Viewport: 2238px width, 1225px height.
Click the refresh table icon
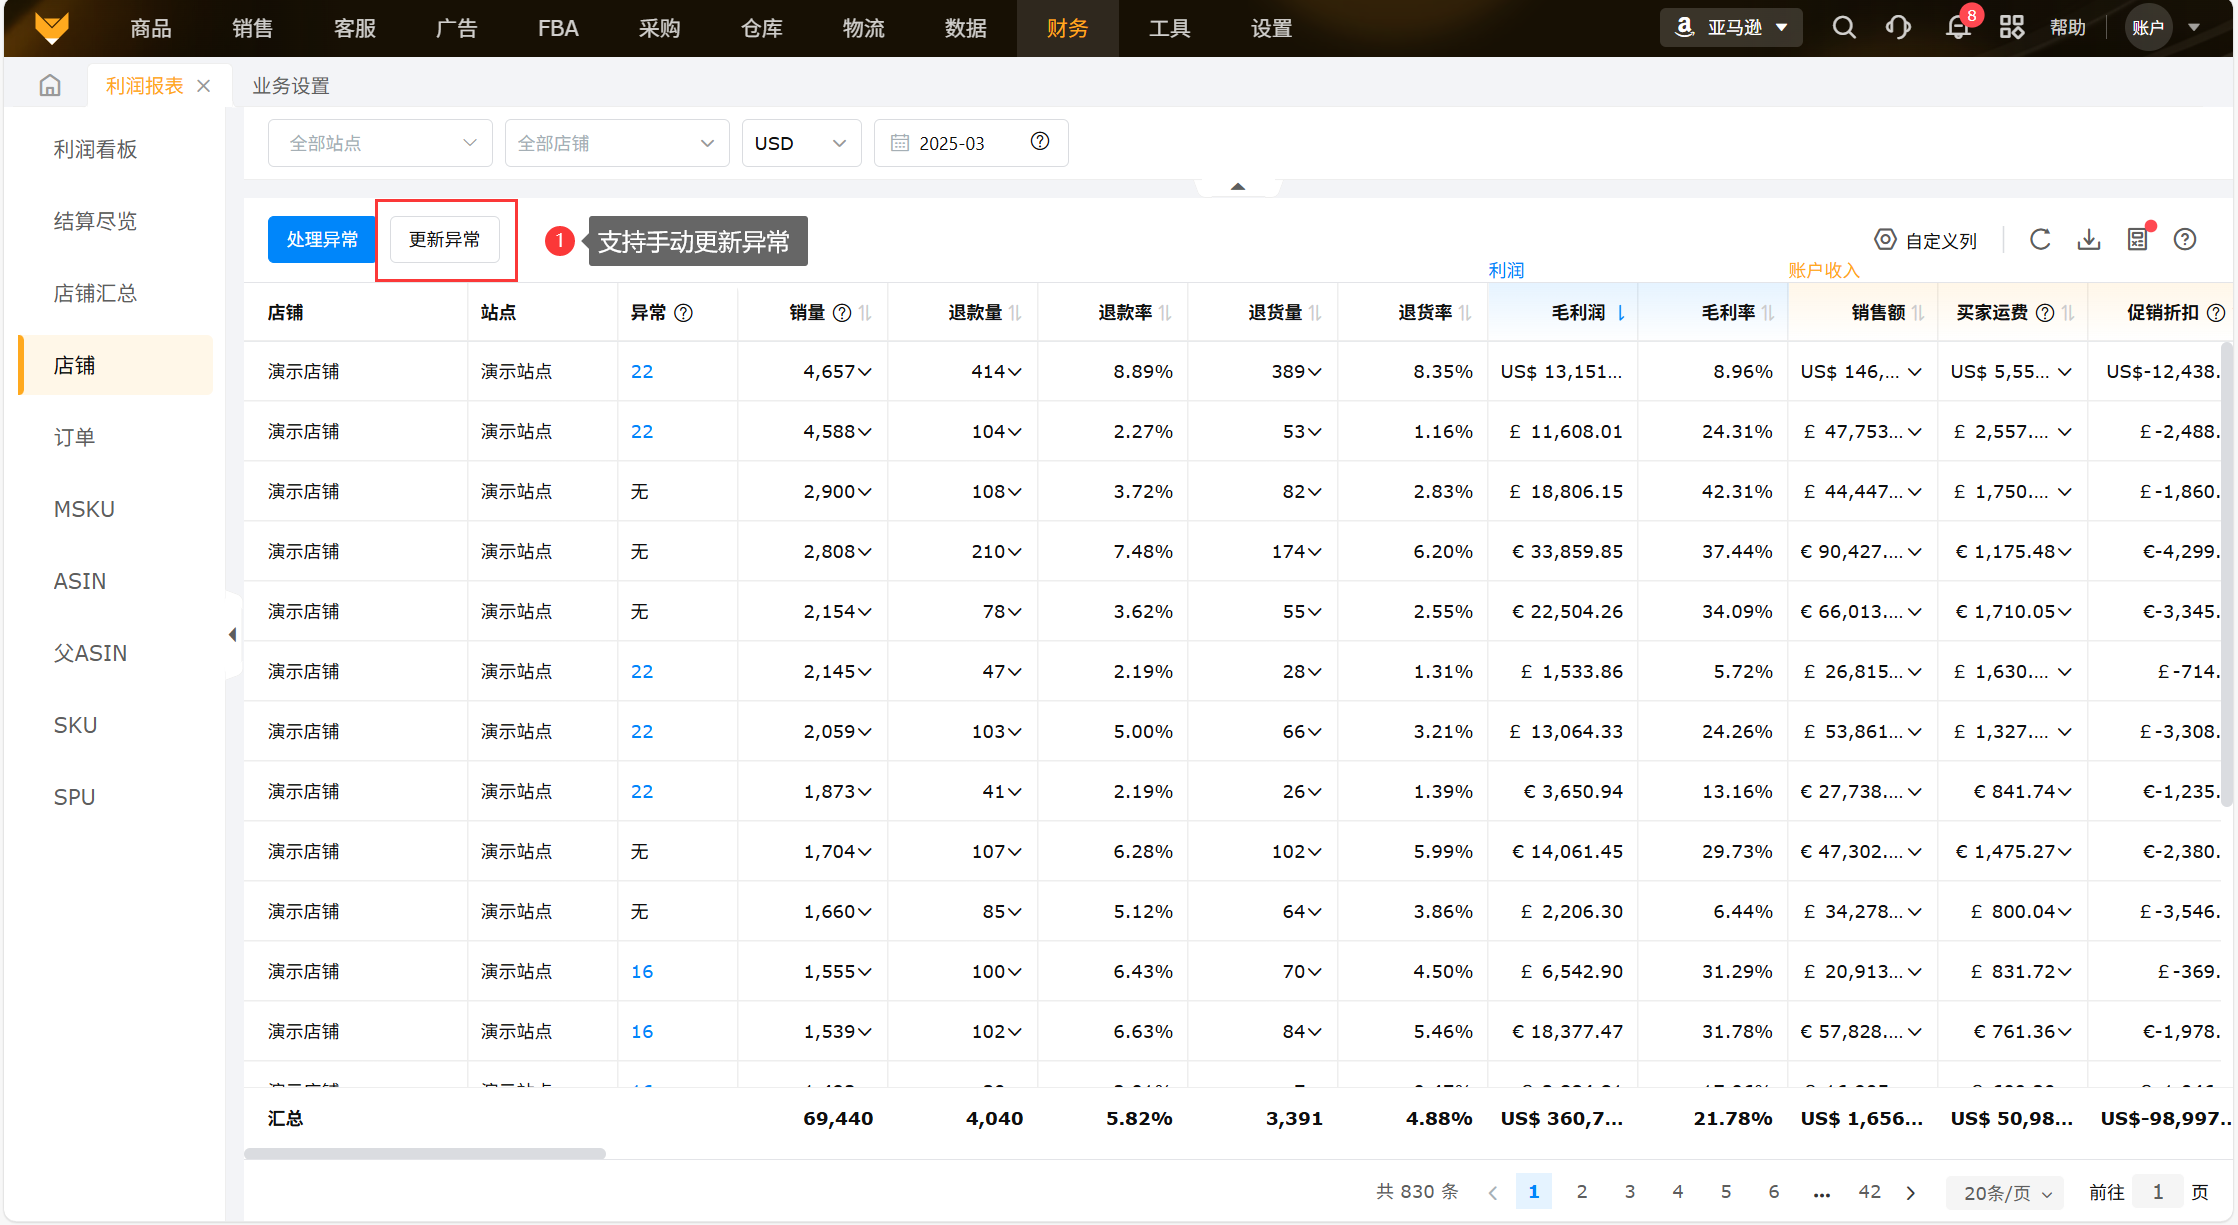tap(2040, 240)
